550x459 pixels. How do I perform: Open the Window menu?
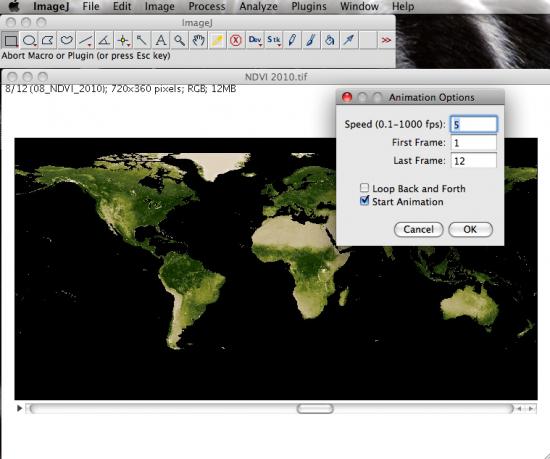tap(359, 6)
